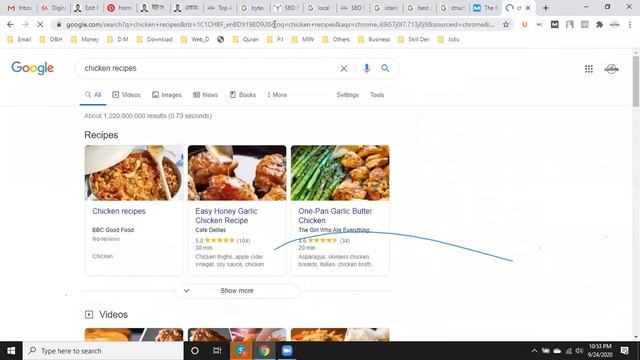Image resolution: width=640 pixels, height=360 pixels.
Task: Click the site lock icon in address bar
Action: tap(59, 24)
